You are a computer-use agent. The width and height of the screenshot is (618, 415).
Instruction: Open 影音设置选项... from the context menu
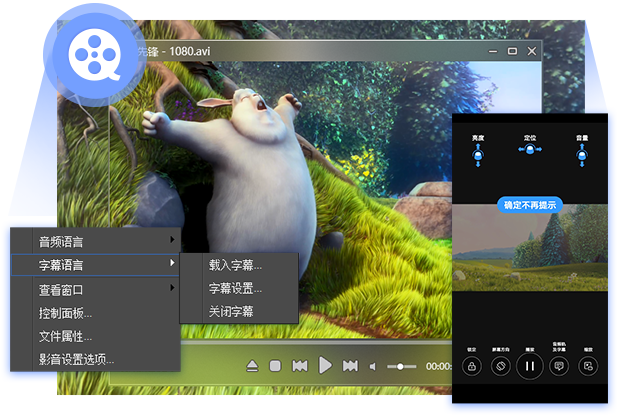tap(95, 359)
